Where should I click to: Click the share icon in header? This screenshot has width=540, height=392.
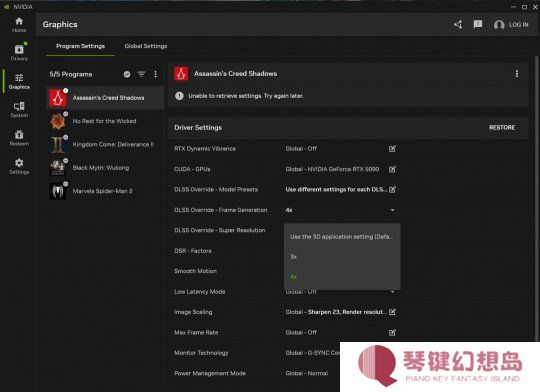(458, 24)
